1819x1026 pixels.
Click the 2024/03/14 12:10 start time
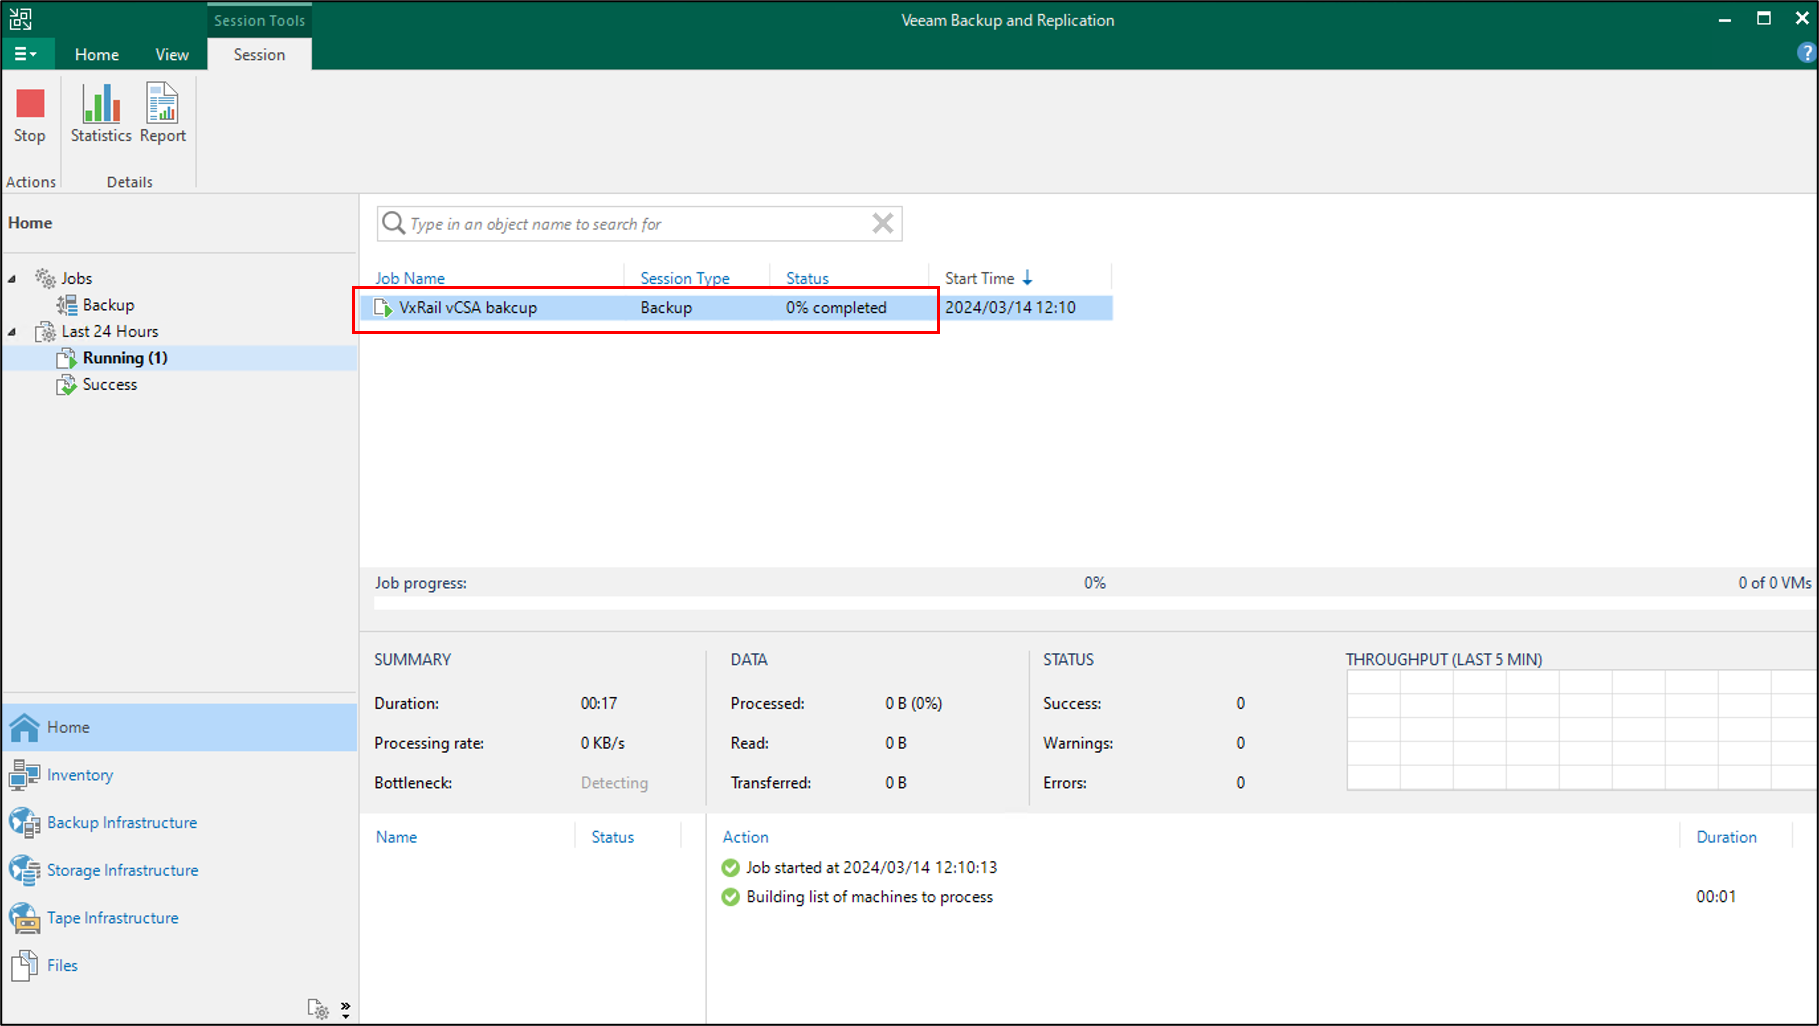click(1010, 308)
